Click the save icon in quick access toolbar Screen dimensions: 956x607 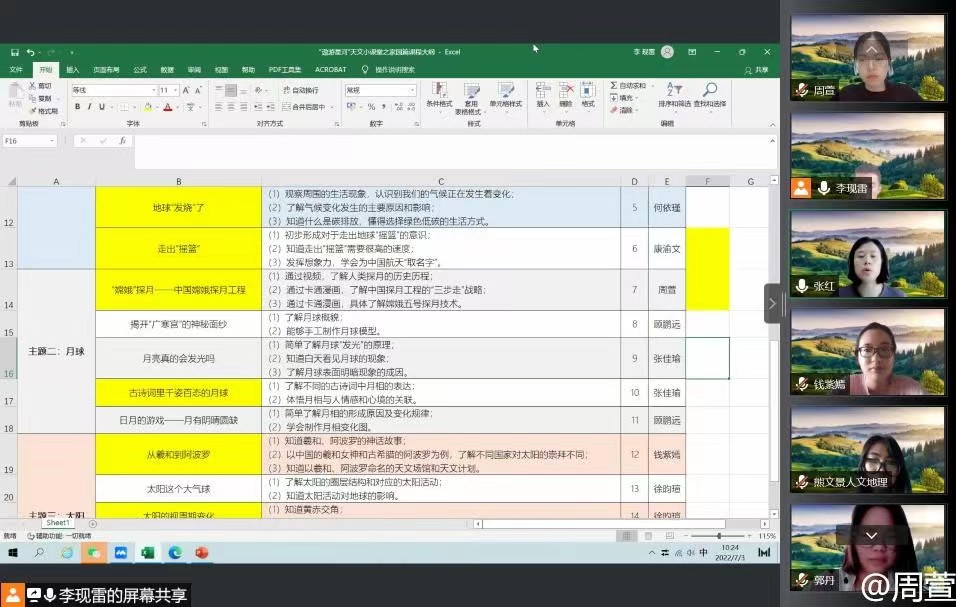pyautogui.click(x=15, y=52)
